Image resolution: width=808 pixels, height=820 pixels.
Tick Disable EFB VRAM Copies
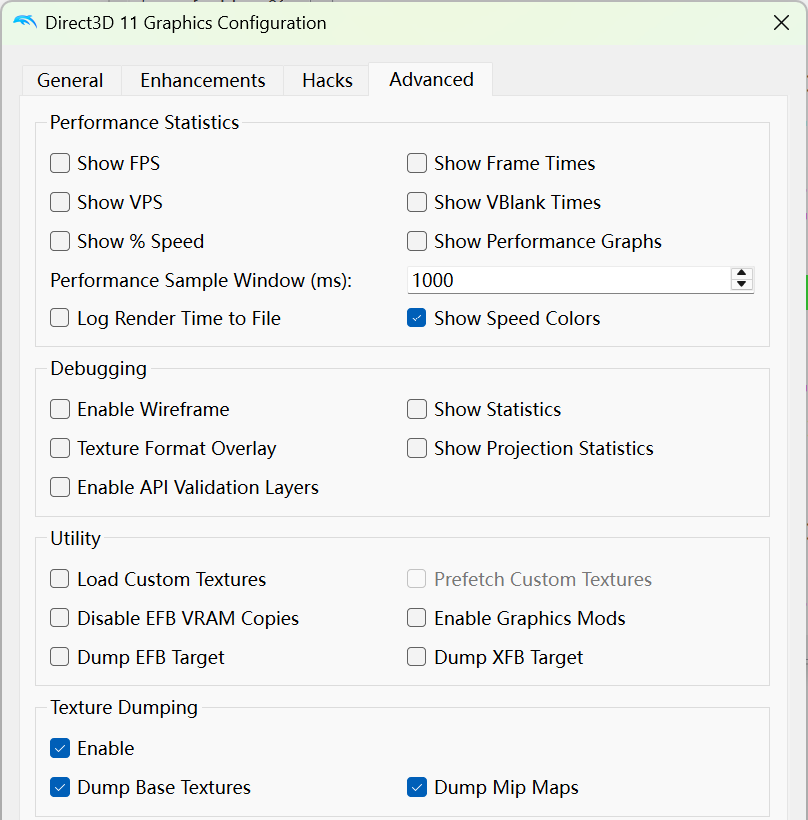[60, 618]
